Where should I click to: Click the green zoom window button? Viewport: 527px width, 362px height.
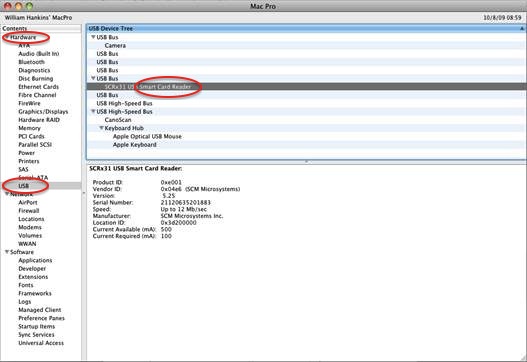click(x=29, y=6)
